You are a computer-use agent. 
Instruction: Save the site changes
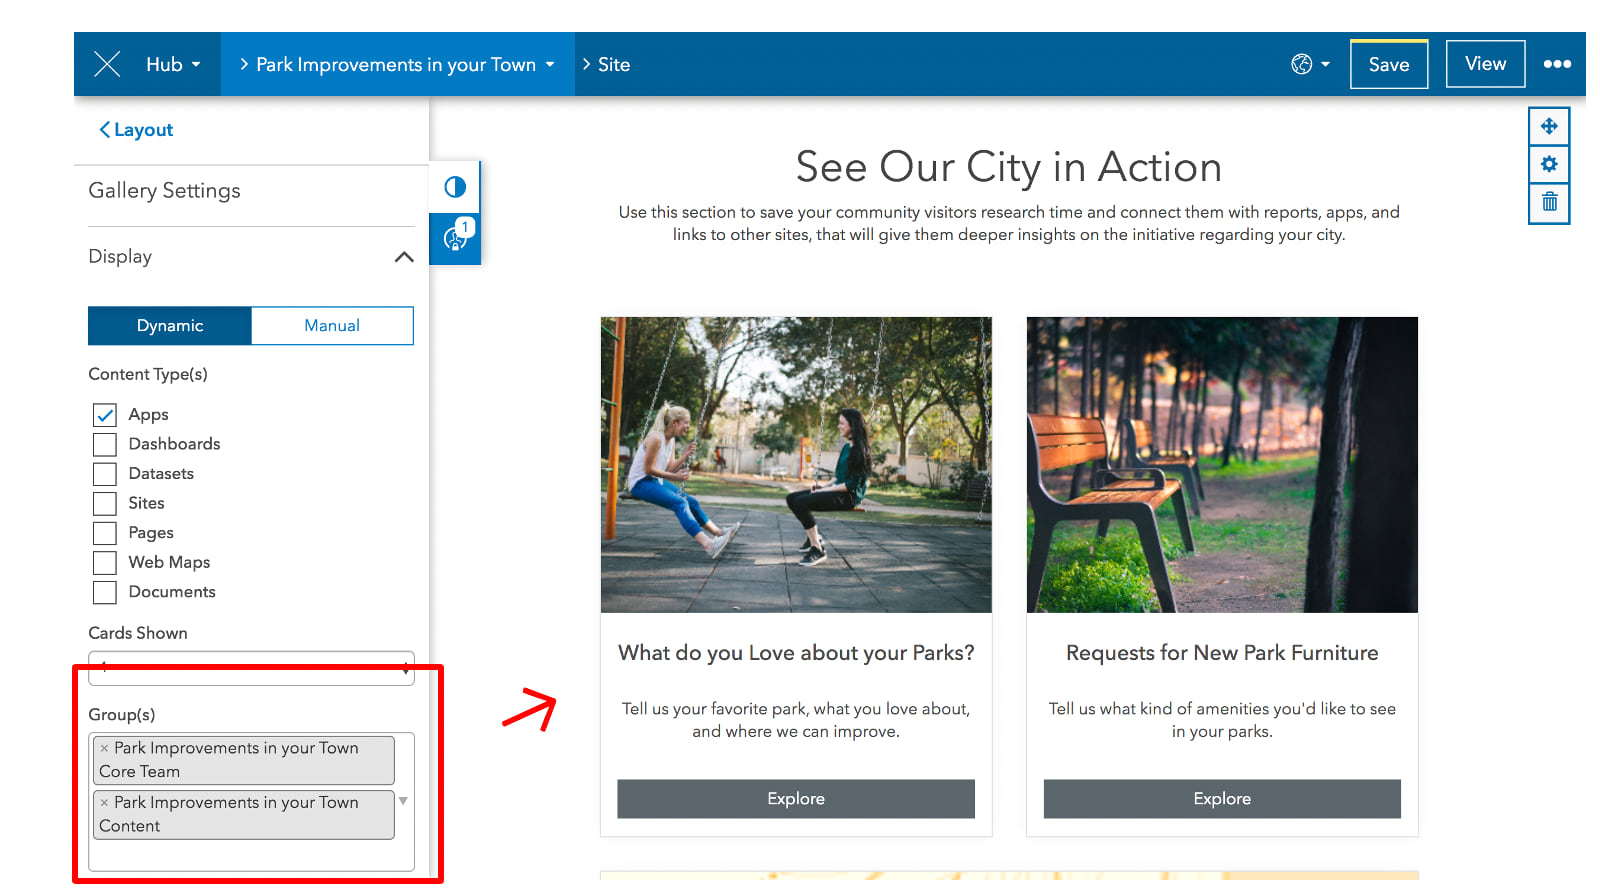pyautogui.click(x=1389, y=64)
